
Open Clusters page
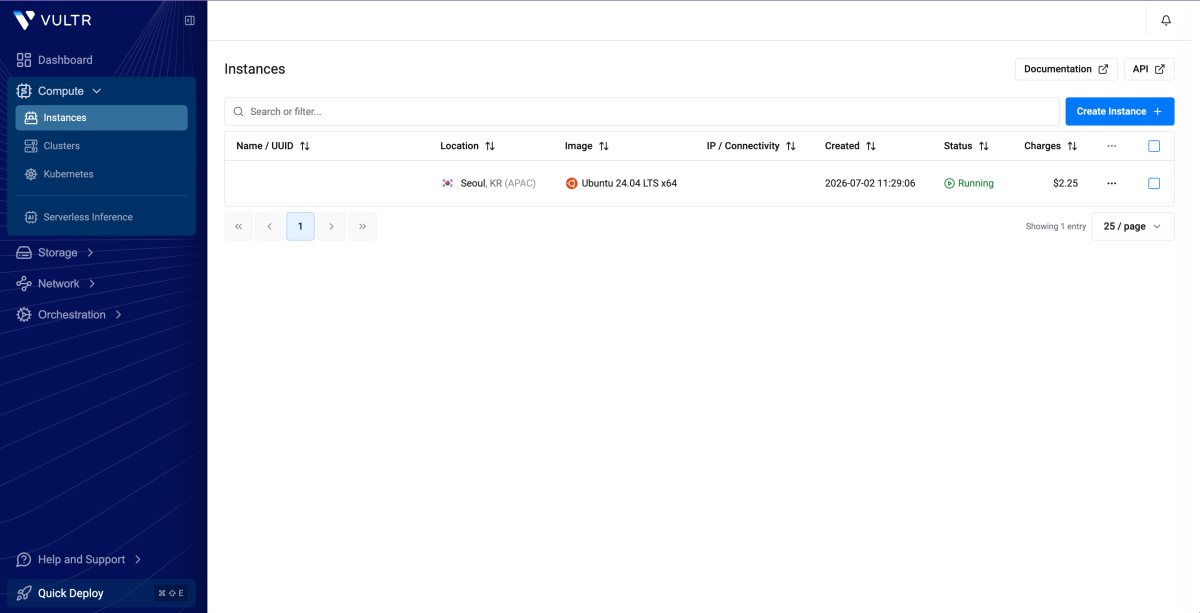[x=62, y=146]
